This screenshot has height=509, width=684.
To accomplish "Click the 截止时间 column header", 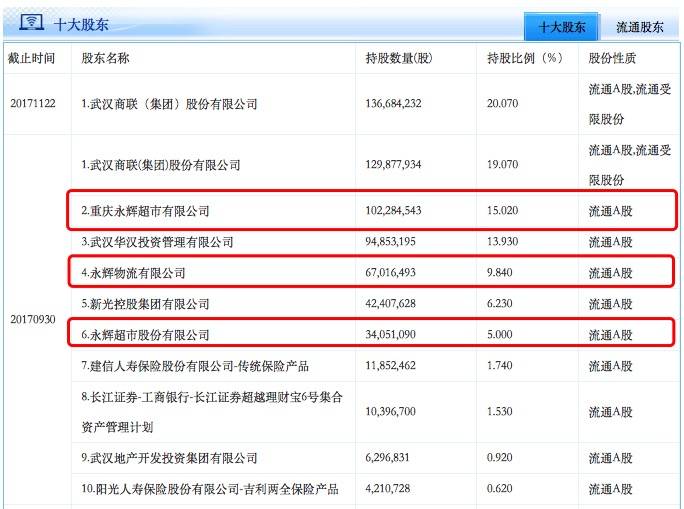I will (x=31, y=58).
